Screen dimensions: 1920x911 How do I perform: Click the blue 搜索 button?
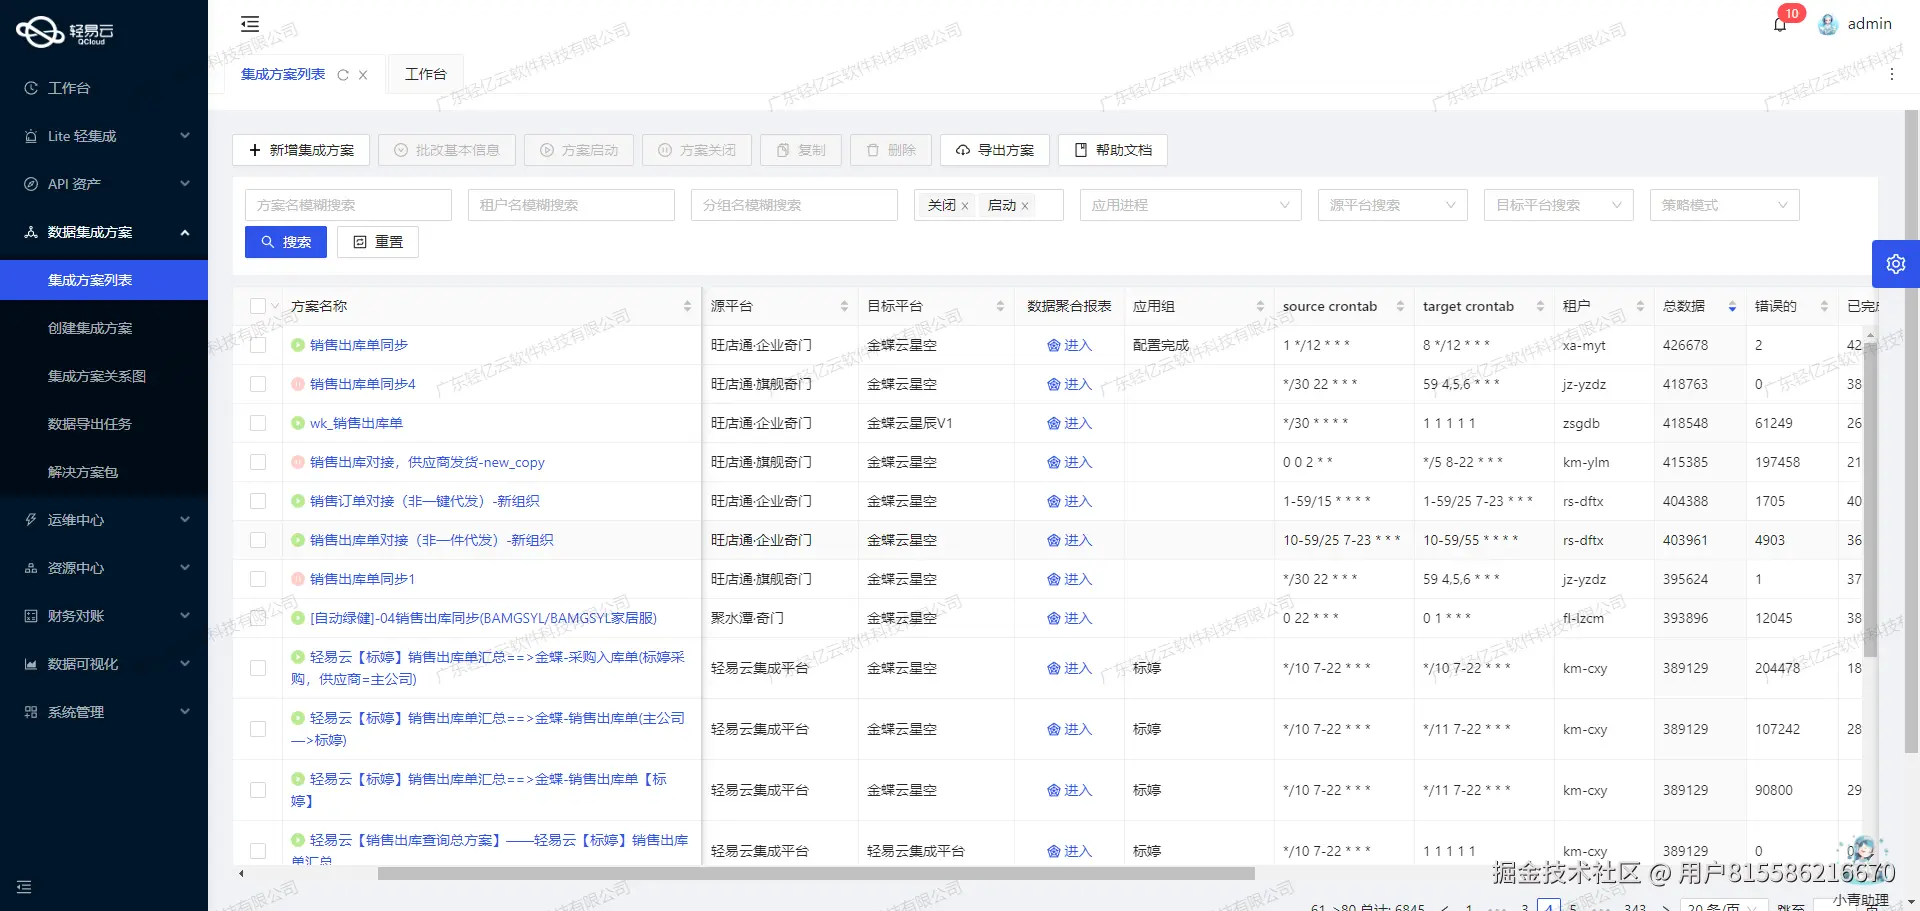tap(286, 242)
